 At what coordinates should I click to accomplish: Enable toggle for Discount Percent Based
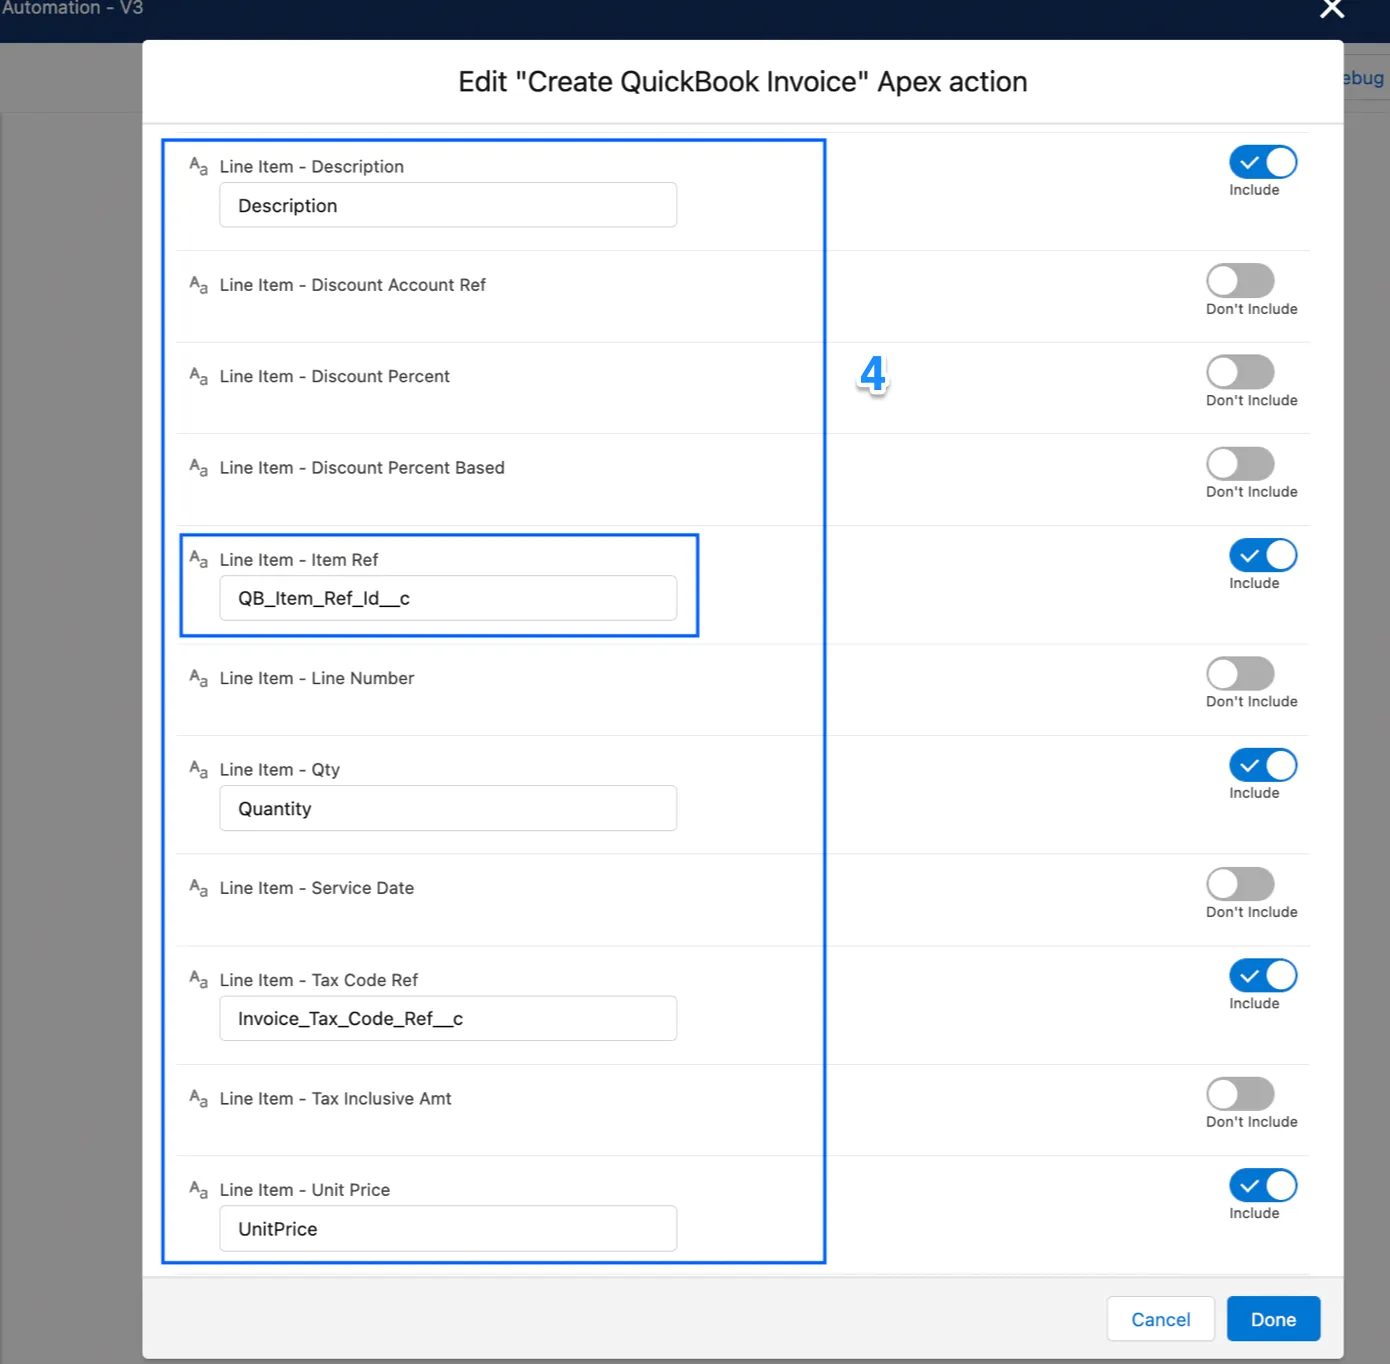click(1240, 464)
